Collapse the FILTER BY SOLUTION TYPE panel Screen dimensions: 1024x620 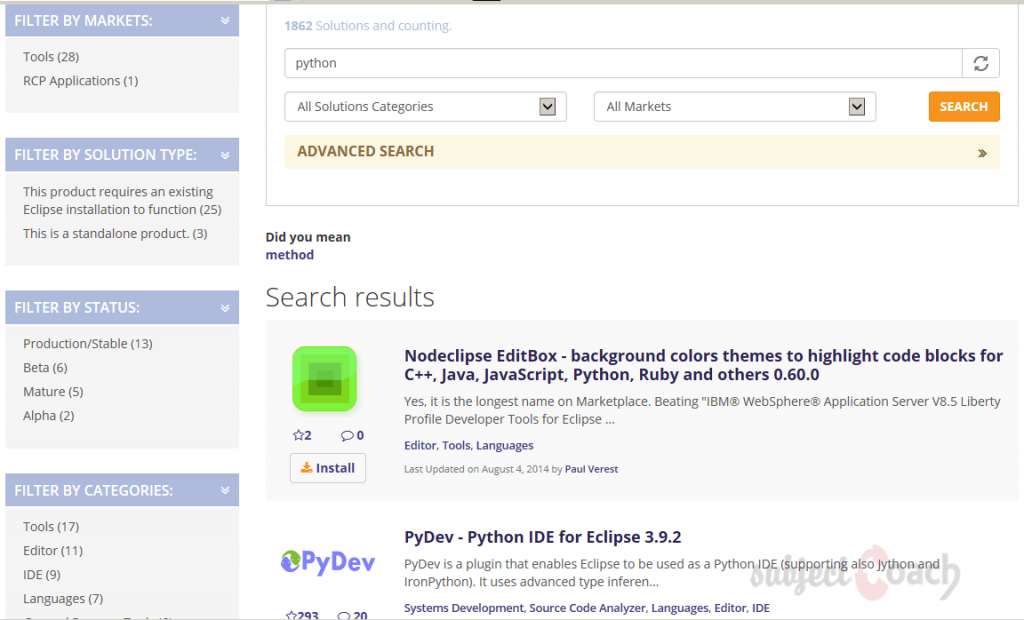(224, 155)
